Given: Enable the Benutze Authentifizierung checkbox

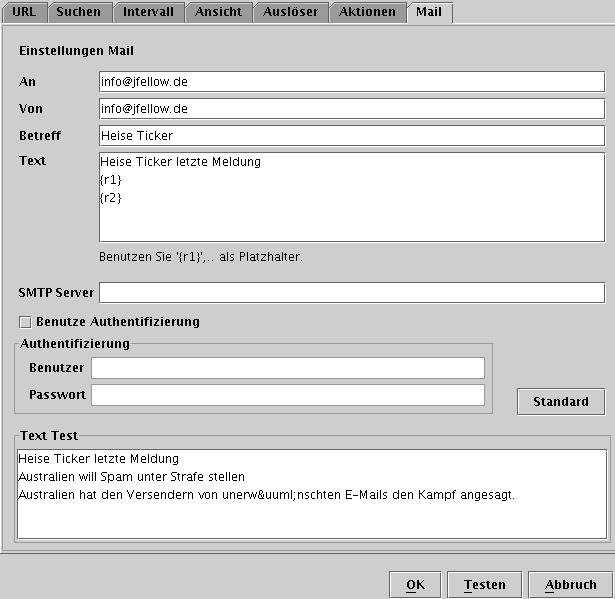Looking at the screenshot, I should point(25,322).
